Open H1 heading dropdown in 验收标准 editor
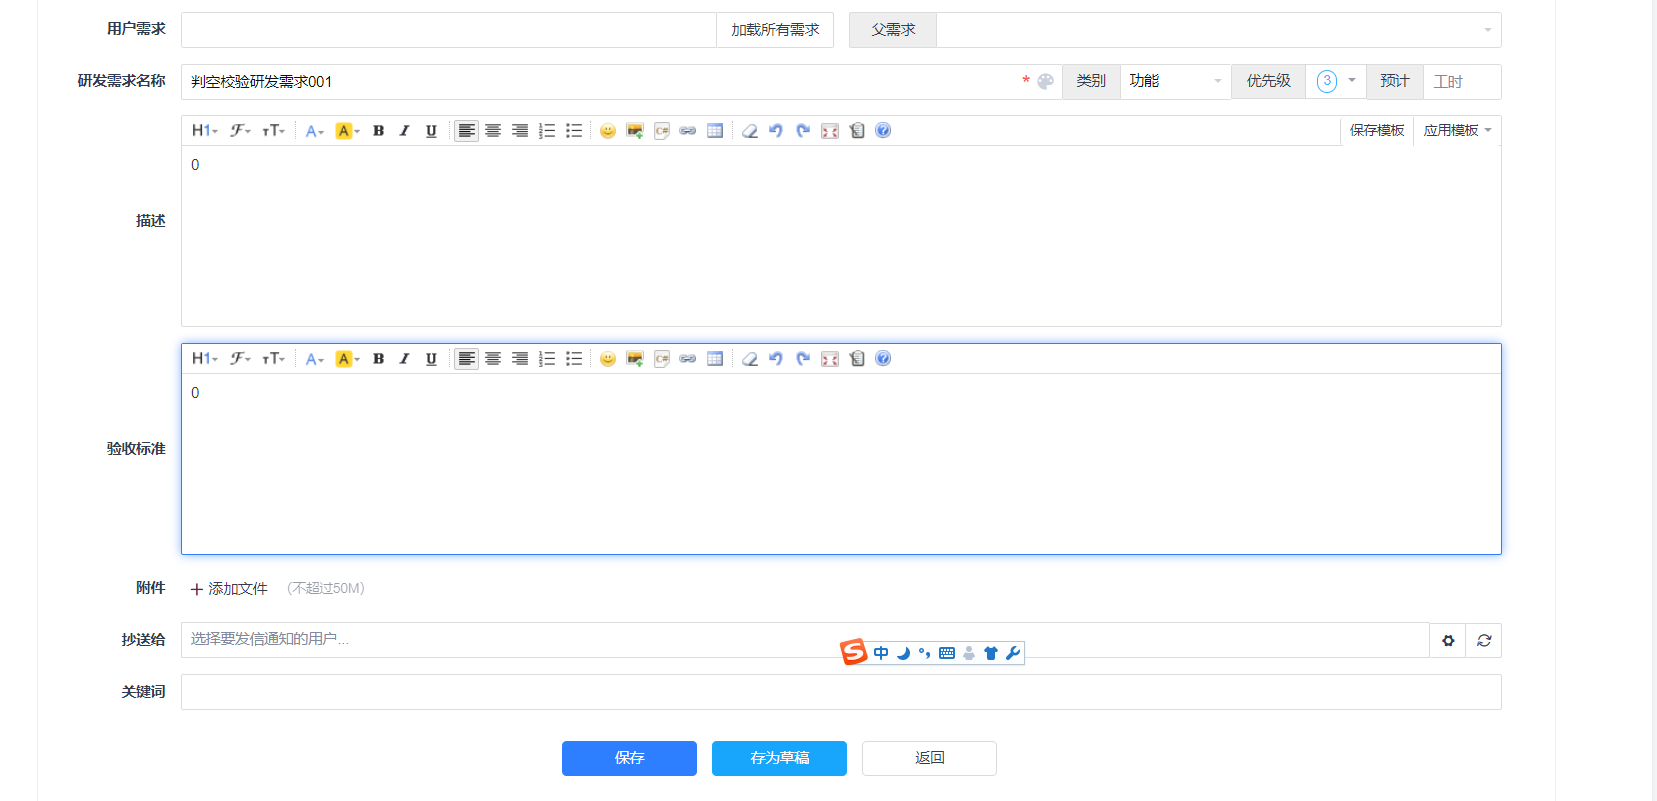This screenshot has width=1657, height=801. [x=205, y=359]
